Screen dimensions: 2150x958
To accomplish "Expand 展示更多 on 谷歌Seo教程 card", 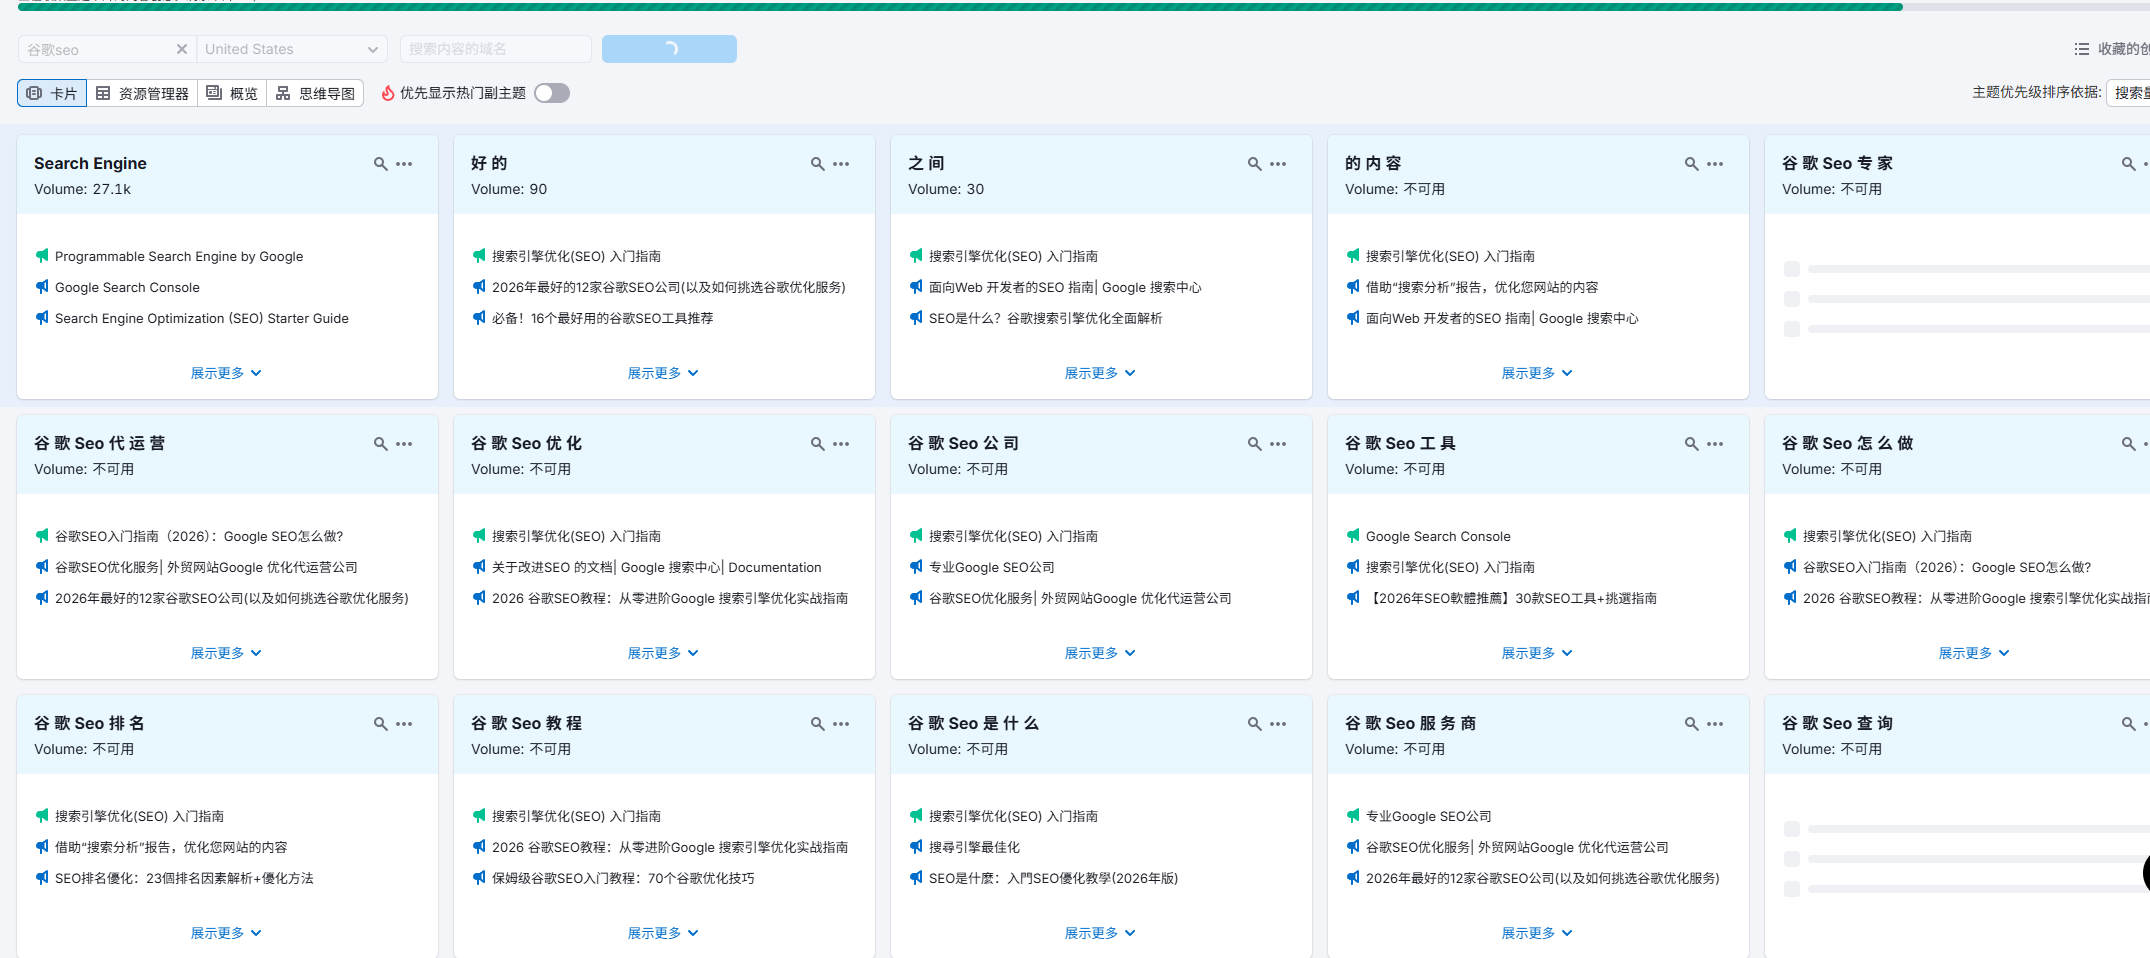I will pyautogui.click(x=663, y=933).
